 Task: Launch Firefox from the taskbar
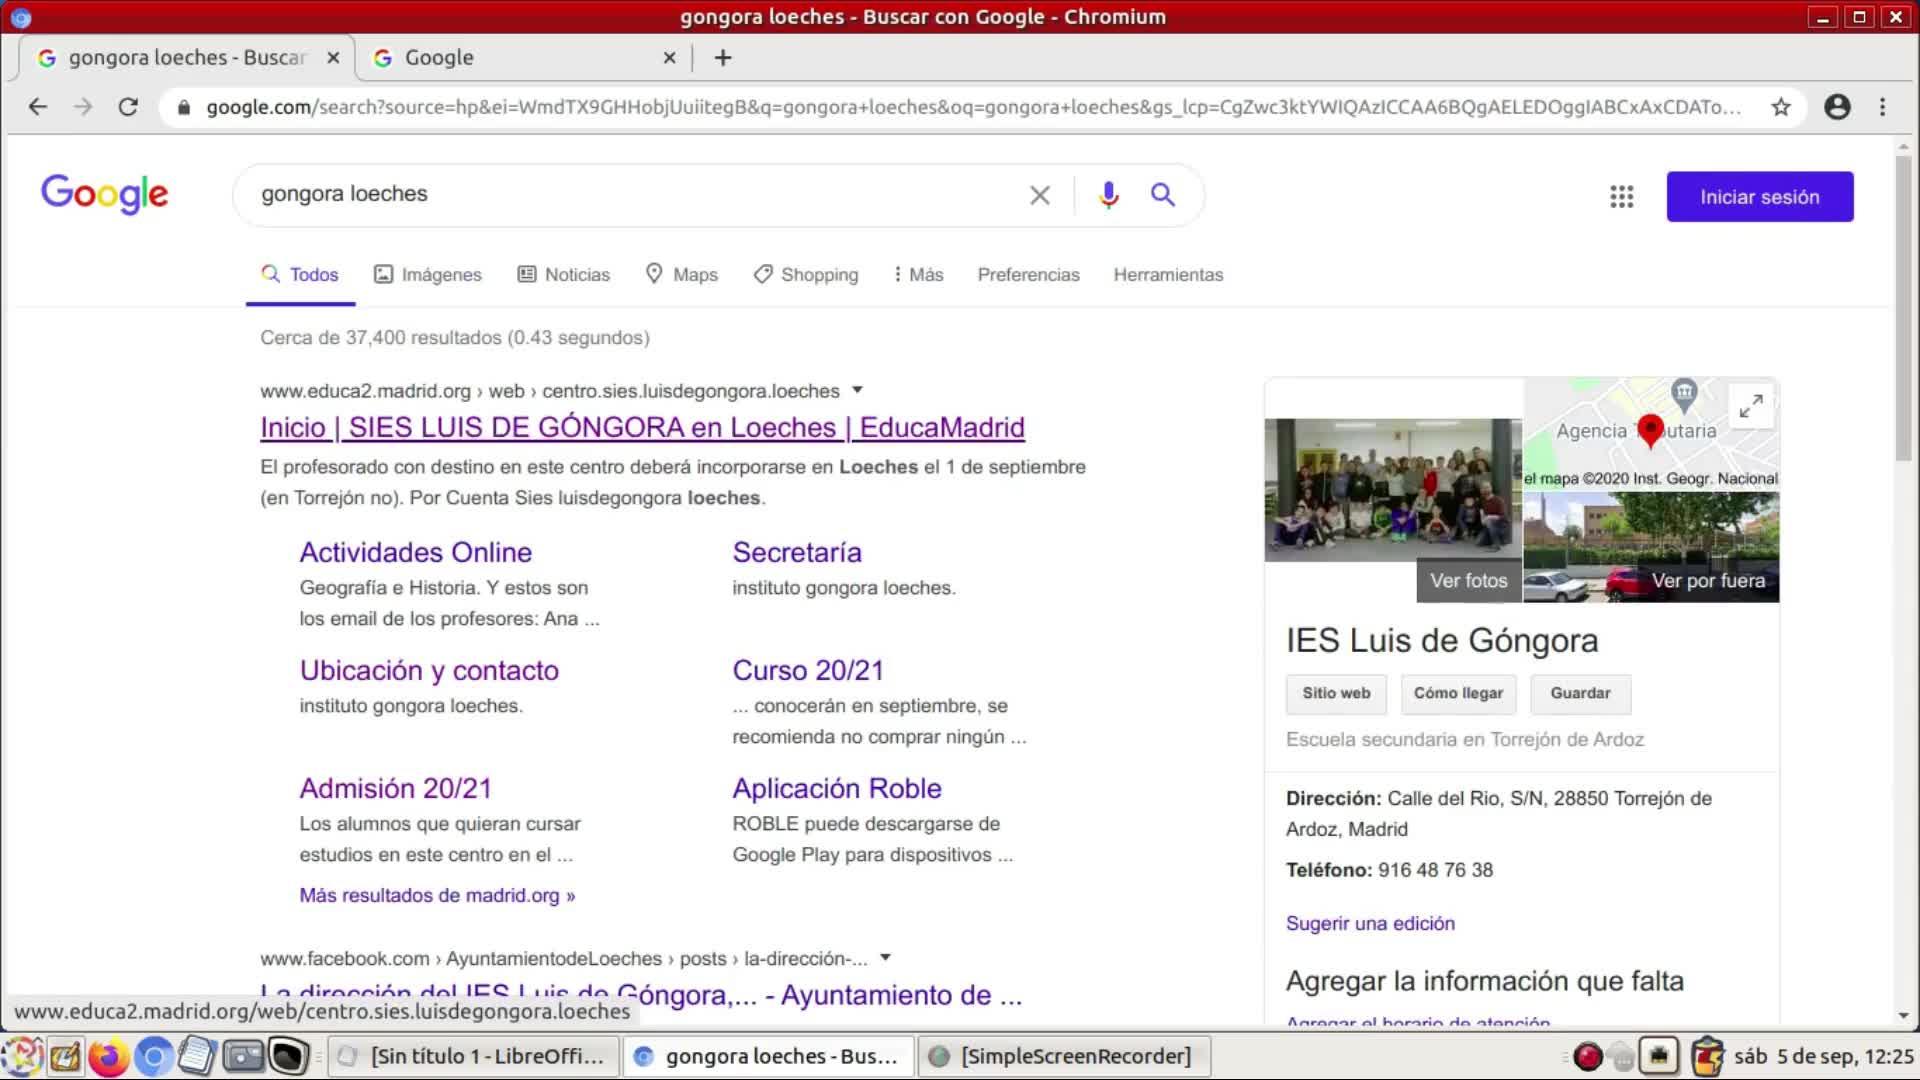pyautogui.click(x=108, y=1056)
